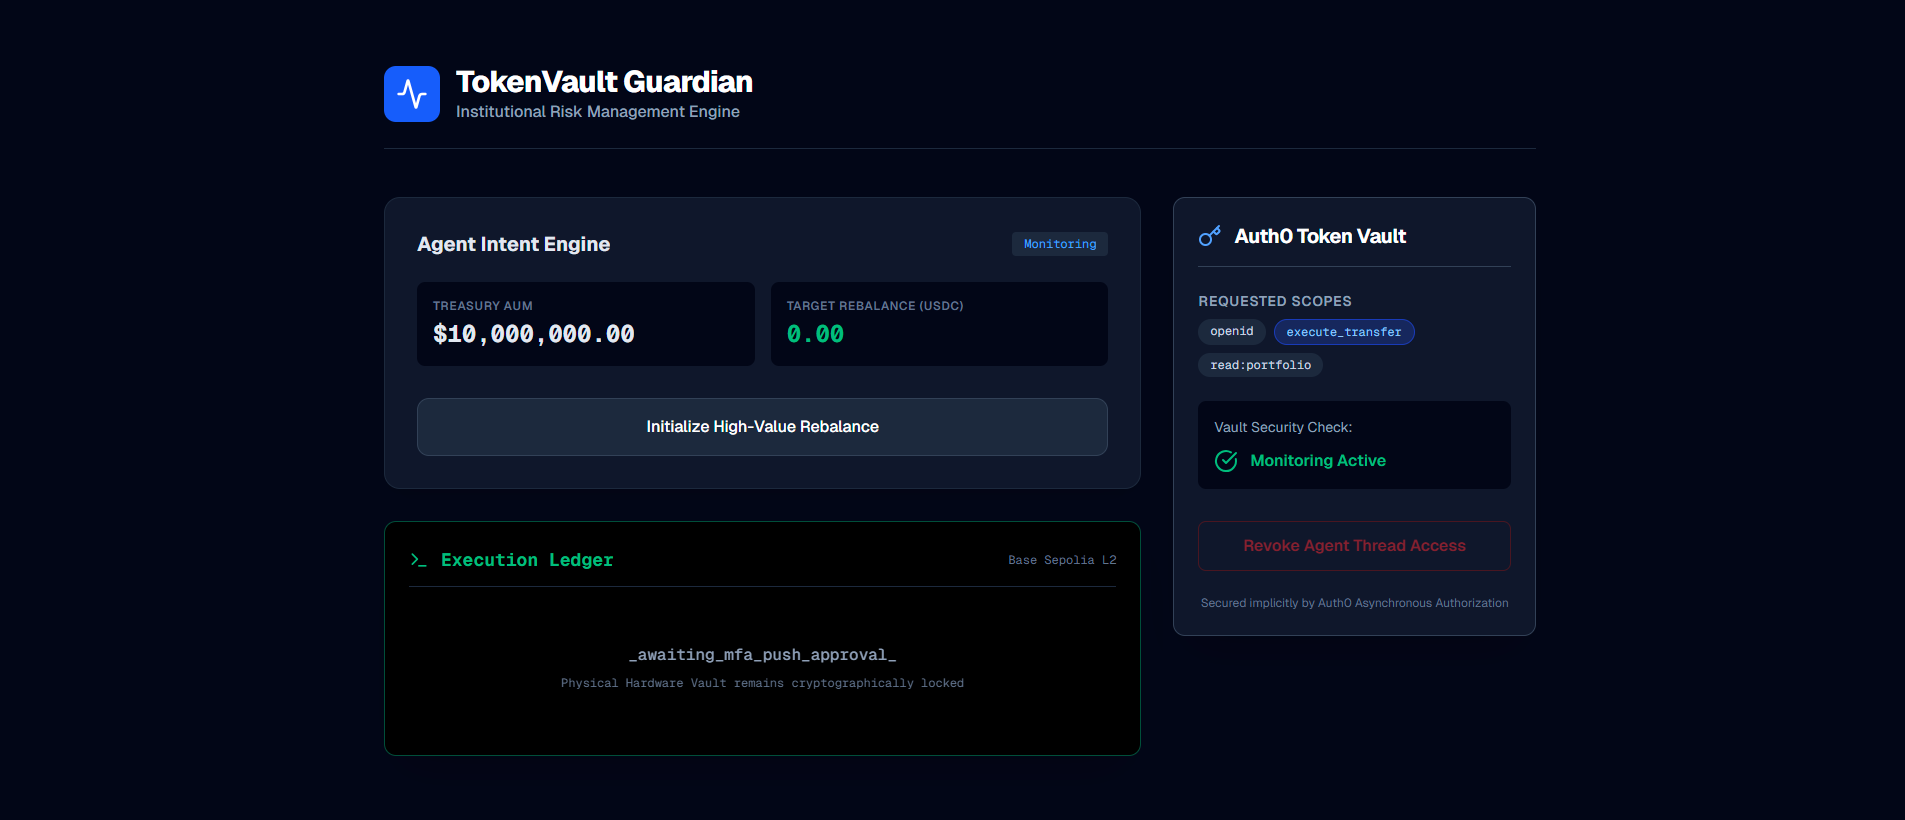Click the Base Sepolia L2 network label

click(x=1062, y=560)
